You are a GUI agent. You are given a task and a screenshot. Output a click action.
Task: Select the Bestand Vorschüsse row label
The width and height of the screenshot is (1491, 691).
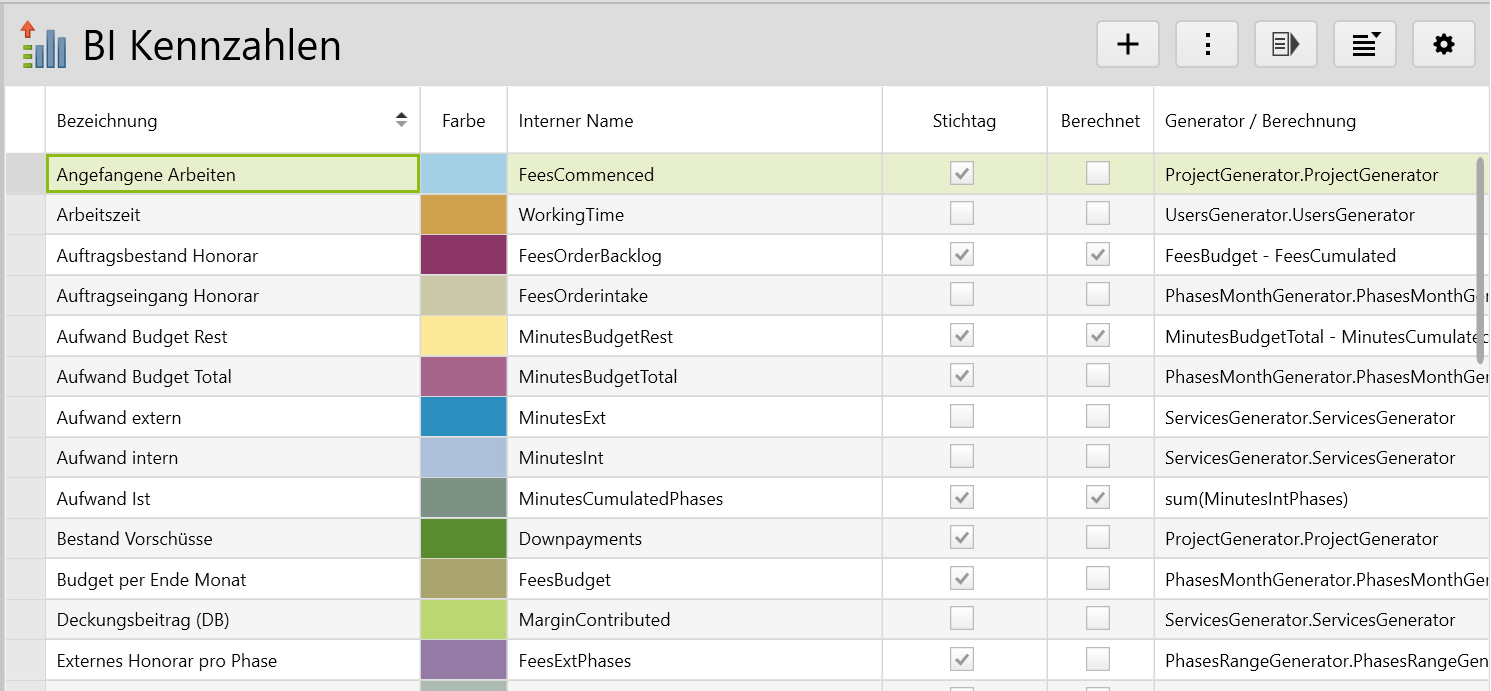click(134, 539)
